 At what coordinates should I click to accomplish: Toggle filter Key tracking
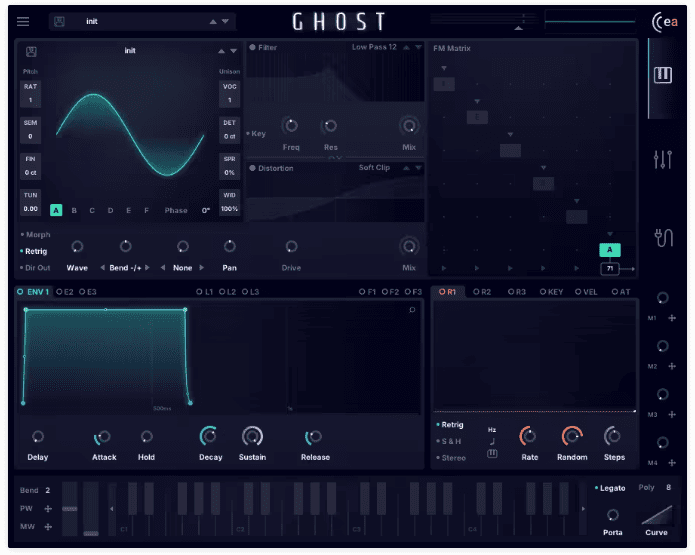(256, 133)
